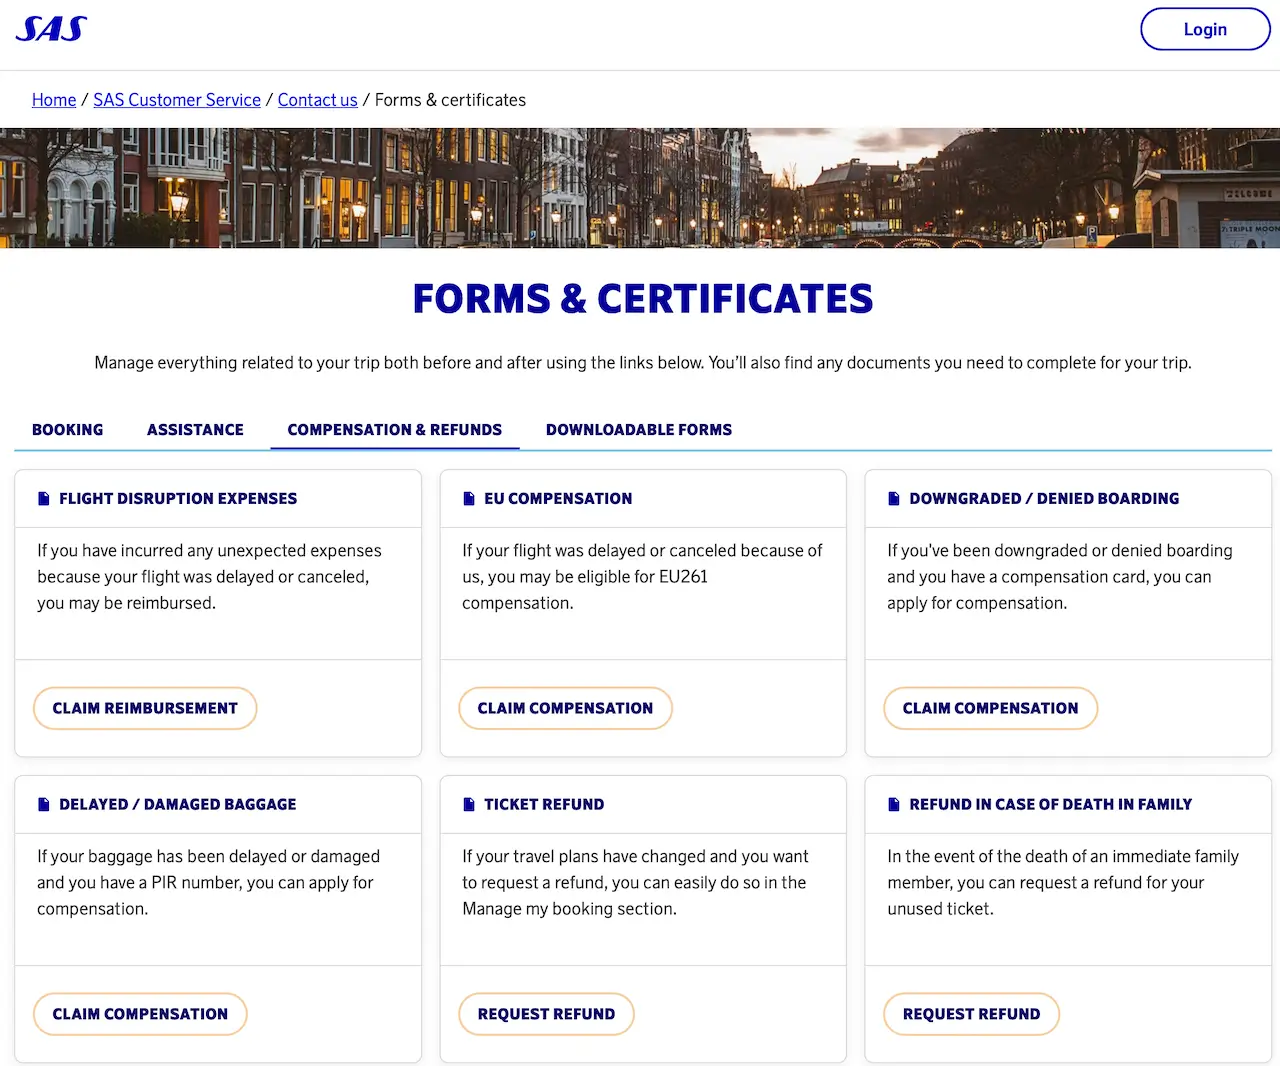Click the Forms & Certificates heading
Screen dimensions: 1280x1066
click(x=643, y=299)
